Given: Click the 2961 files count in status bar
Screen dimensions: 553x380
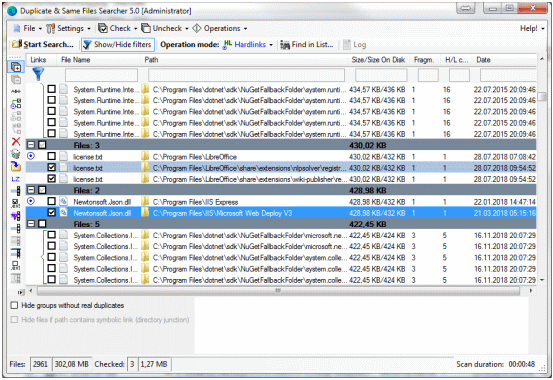Looking at the screenshot, I should [x=40, y=364].
